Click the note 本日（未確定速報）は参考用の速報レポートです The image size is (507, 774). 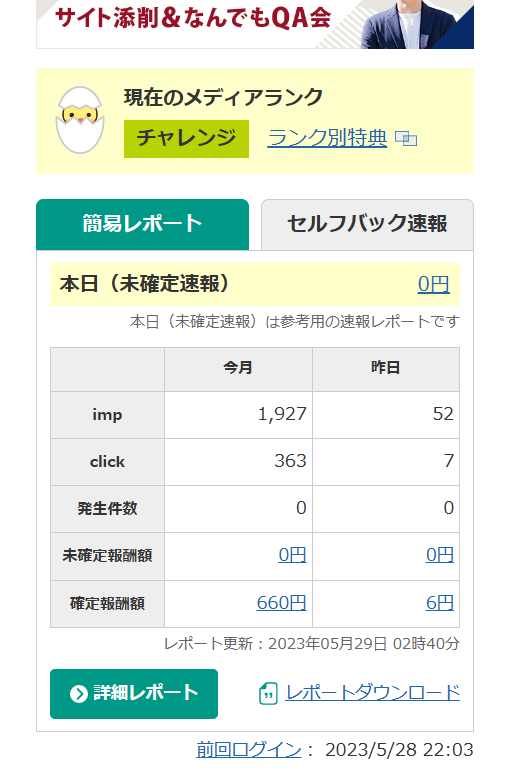[x=295, y=322]
